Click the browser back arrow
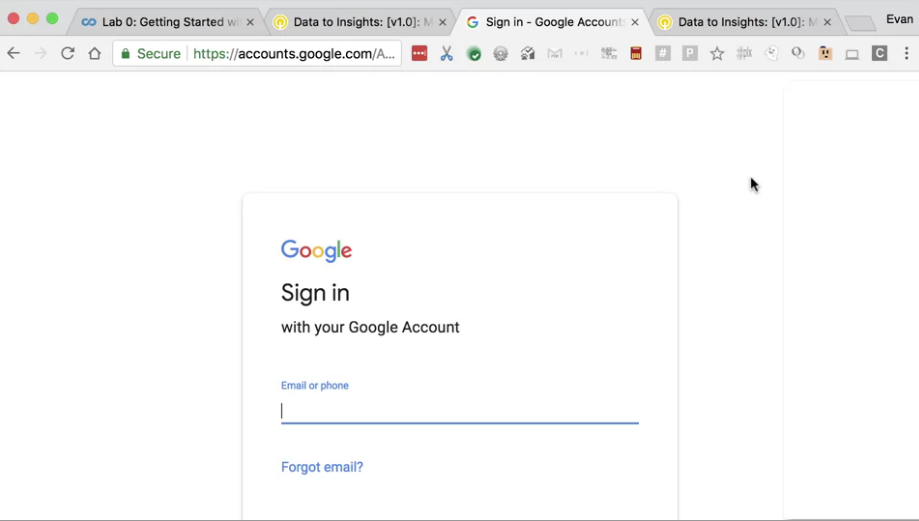919x521 pixels. pos(13,53)
